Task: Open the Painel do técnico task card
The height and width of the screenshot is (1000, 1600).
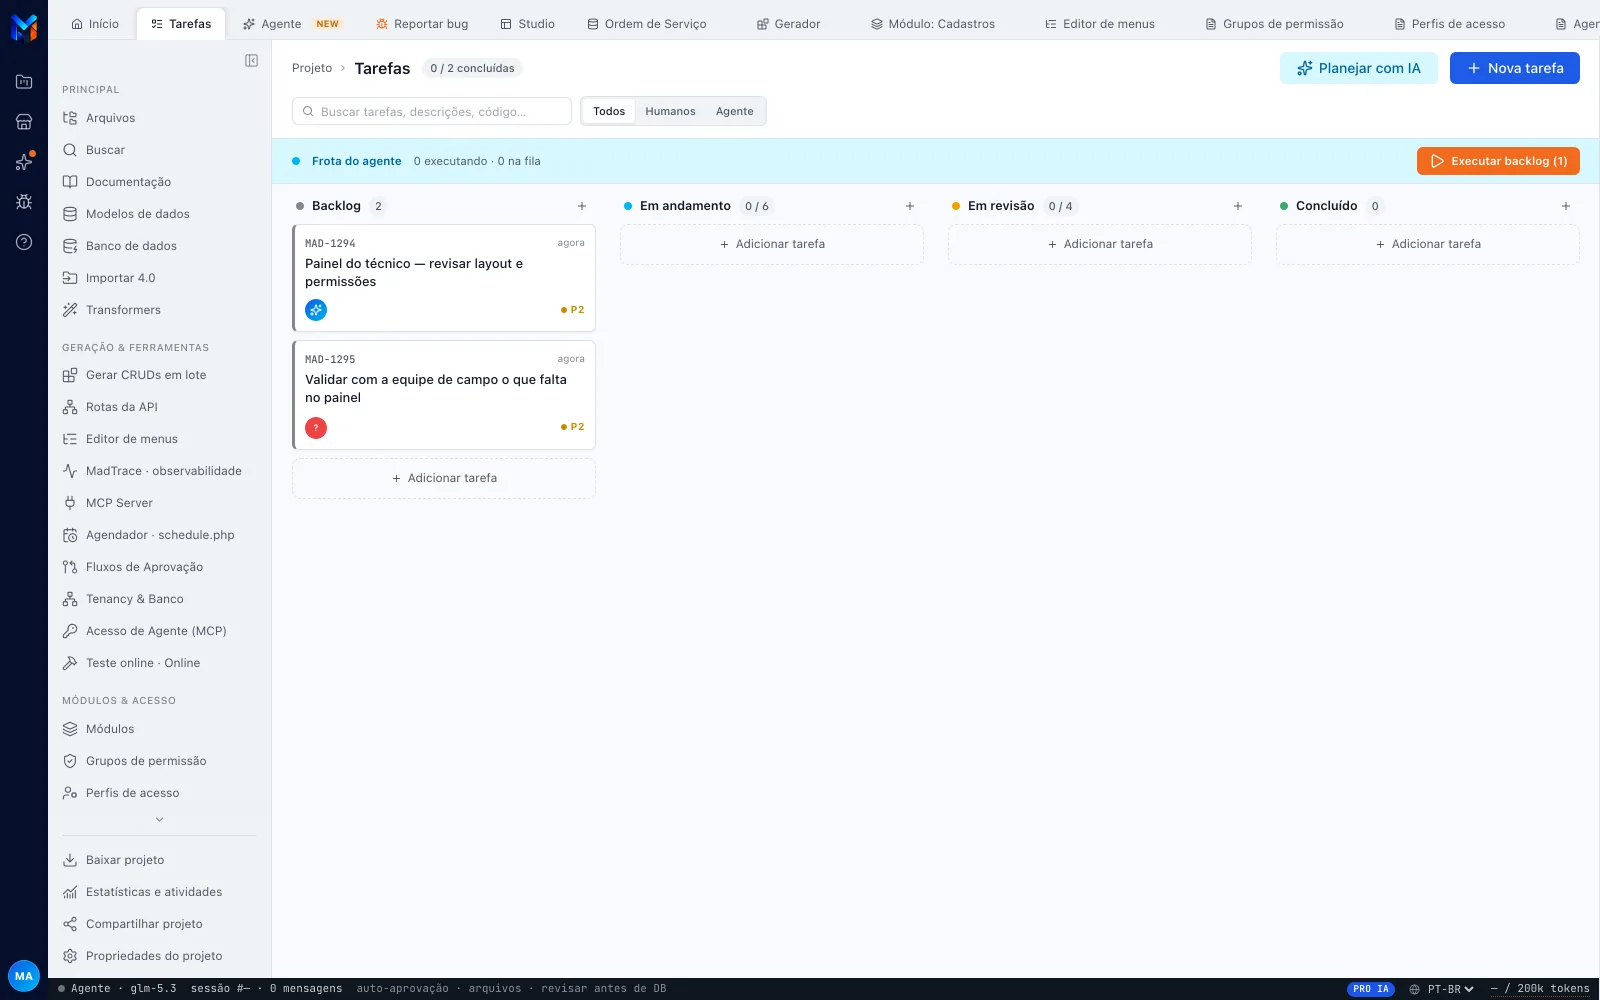Action: [444, 278]
